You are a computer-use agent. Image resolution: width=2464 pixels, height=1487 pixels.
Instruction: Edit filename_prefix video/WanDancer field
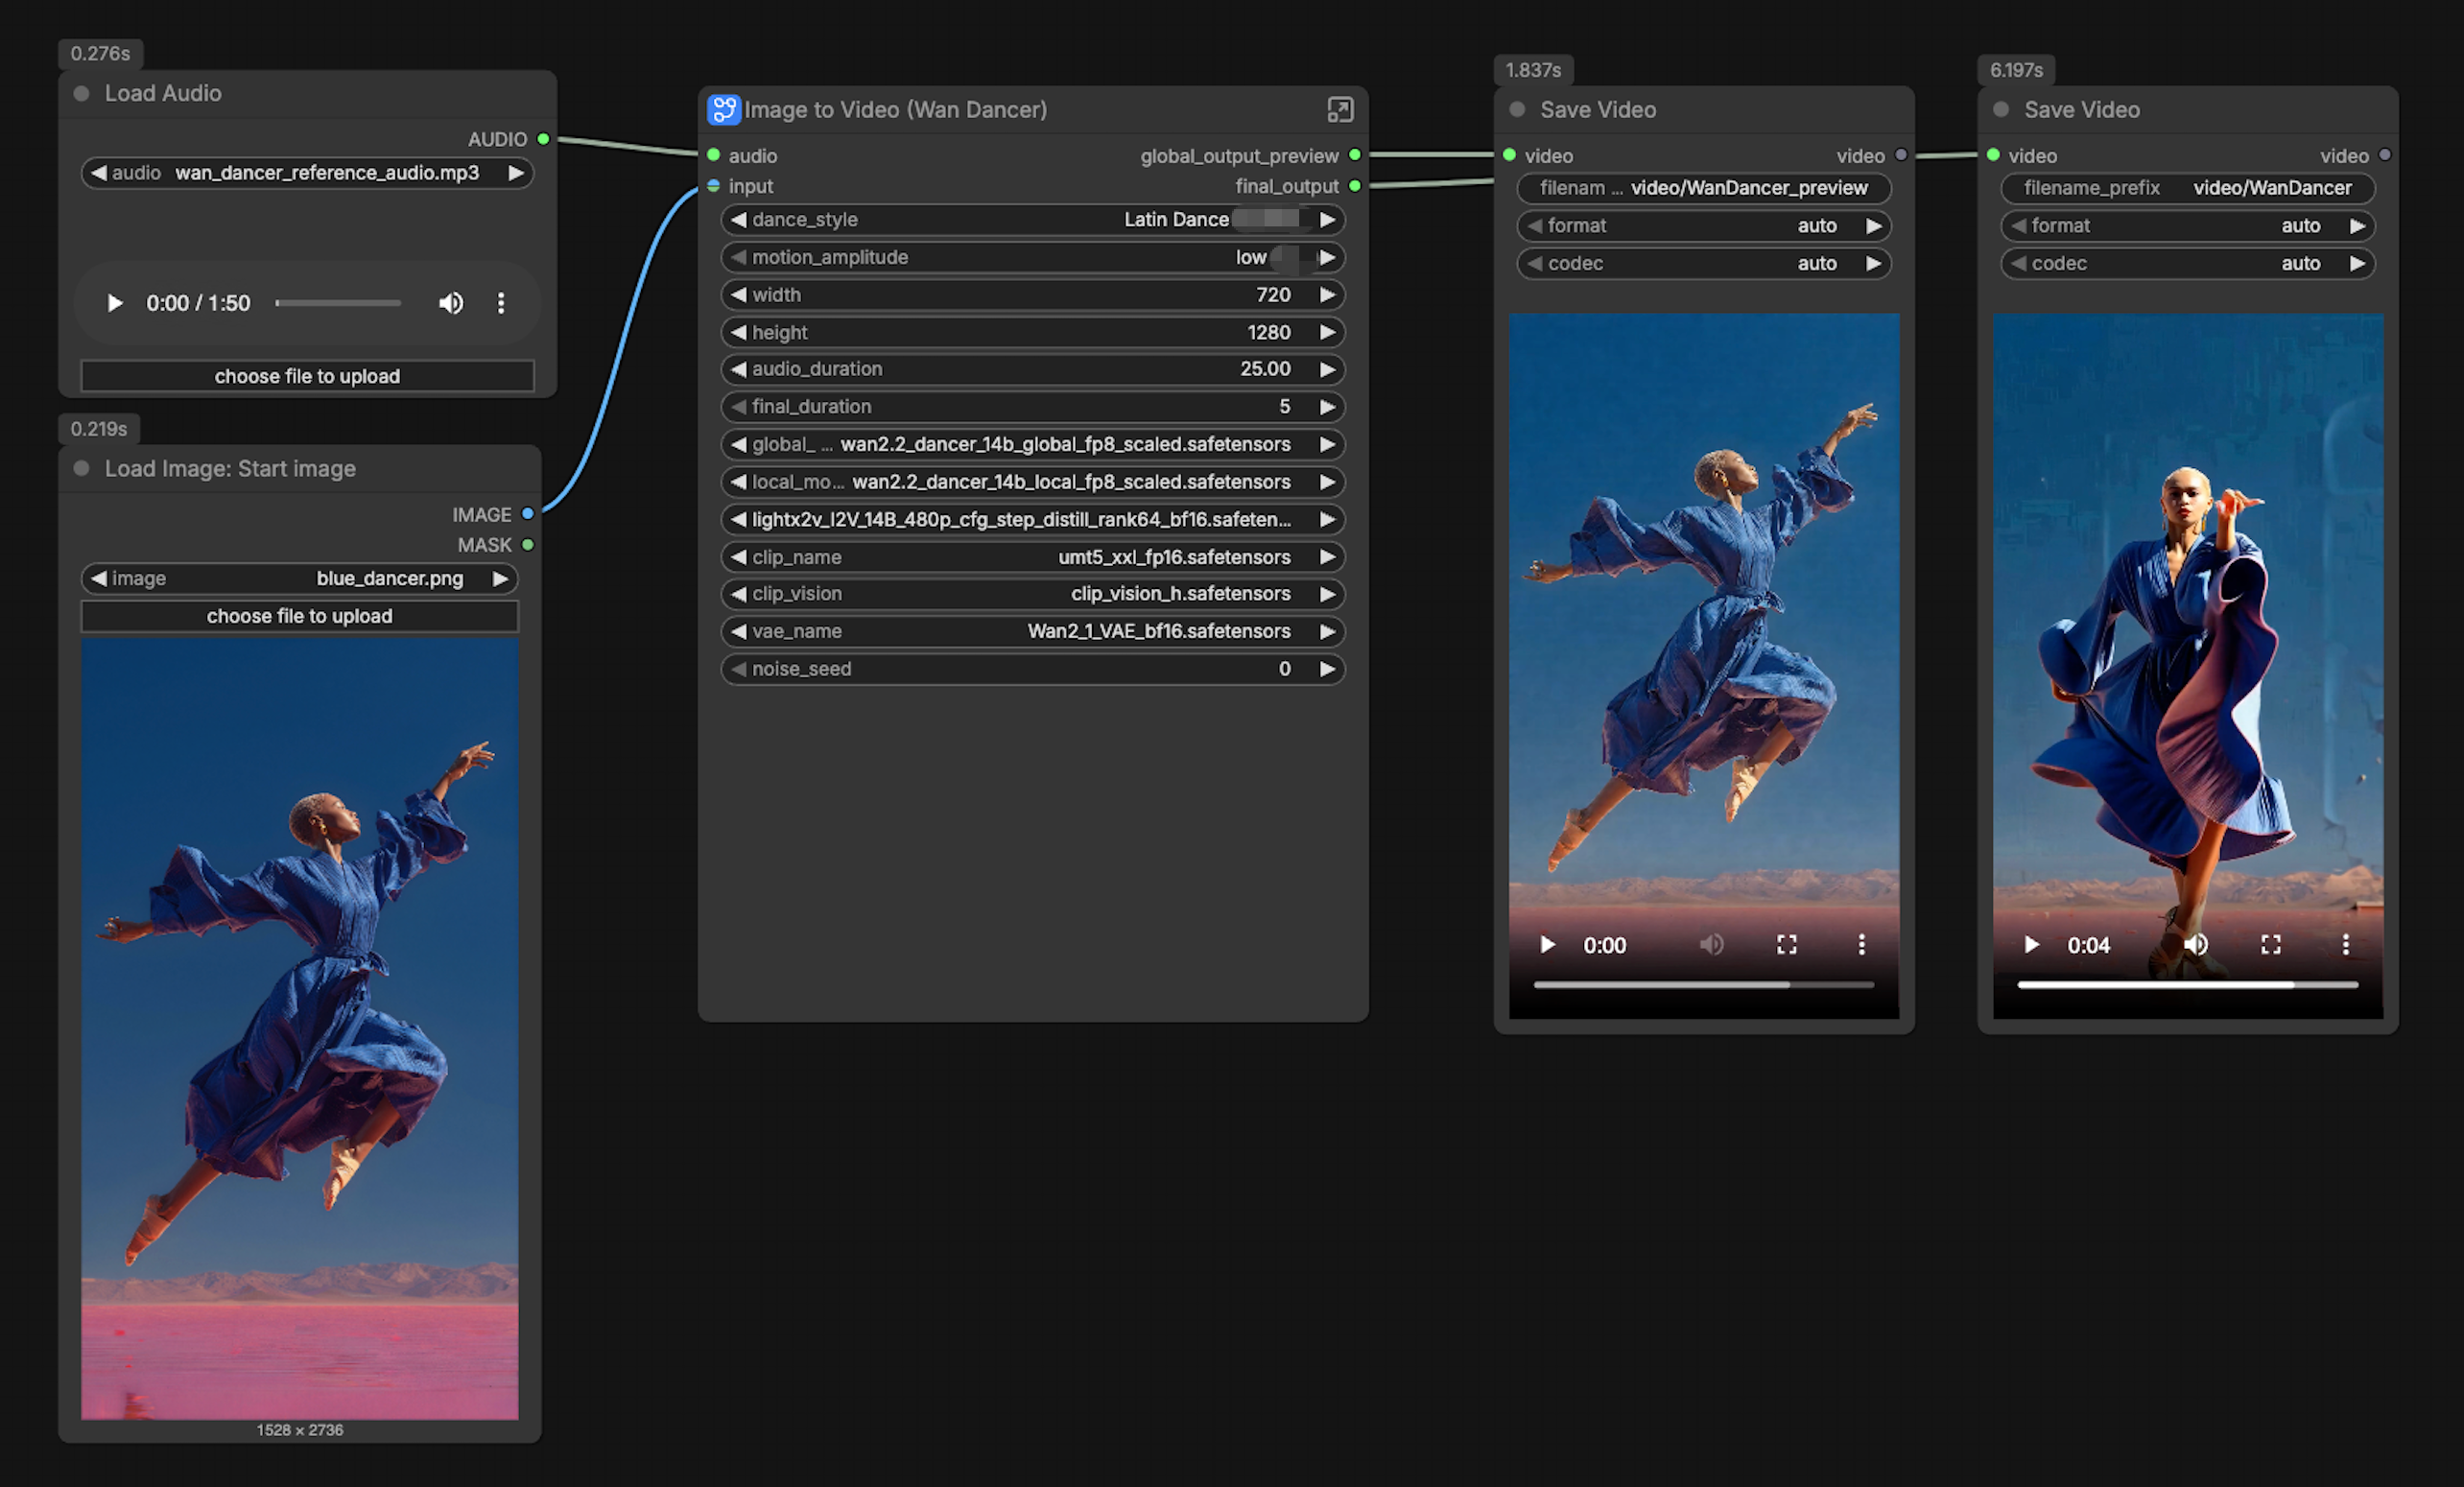2188,188
